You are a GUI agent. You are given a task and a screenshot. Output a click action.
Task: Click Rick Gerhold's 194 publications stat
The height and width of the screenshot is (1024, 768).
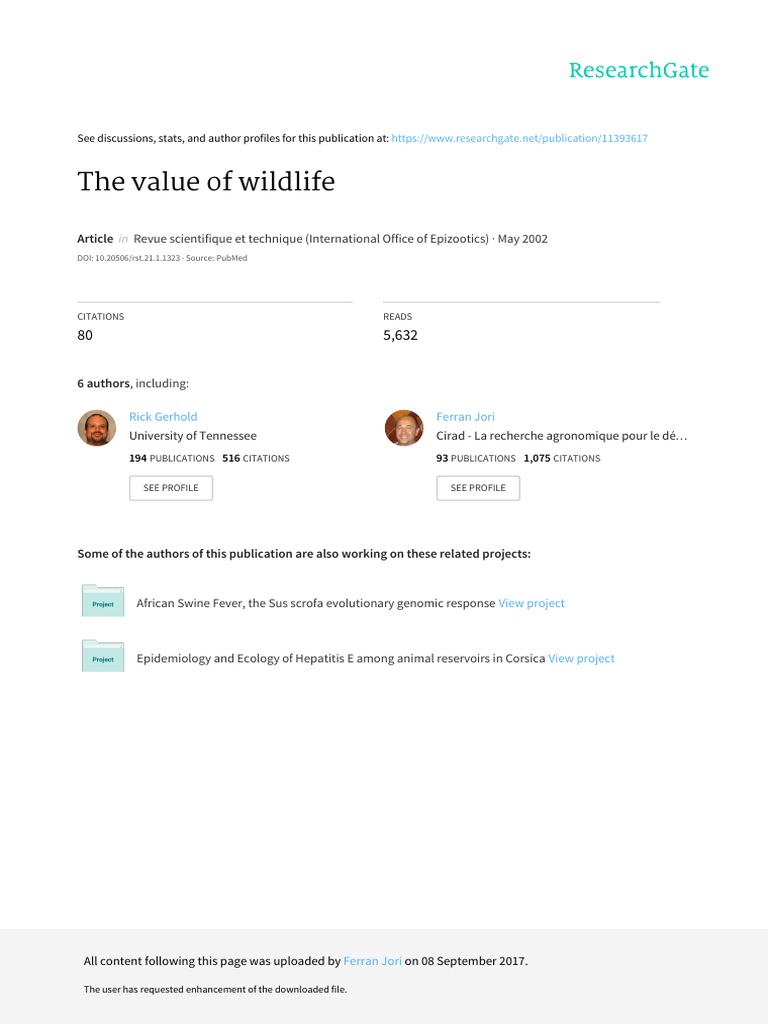click(171, 458)
